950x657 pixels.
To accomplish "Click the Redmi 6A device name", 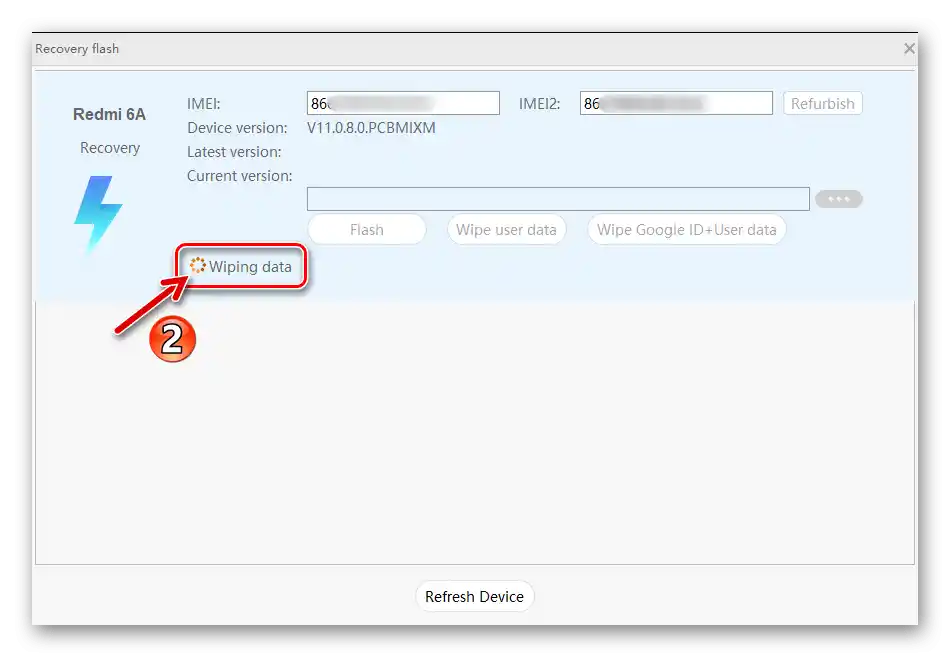I will 109,115.
